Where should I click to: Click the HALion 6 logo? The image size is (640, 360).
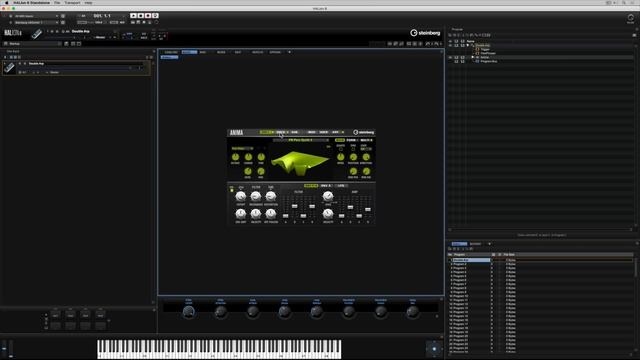[x=13, y=33]
